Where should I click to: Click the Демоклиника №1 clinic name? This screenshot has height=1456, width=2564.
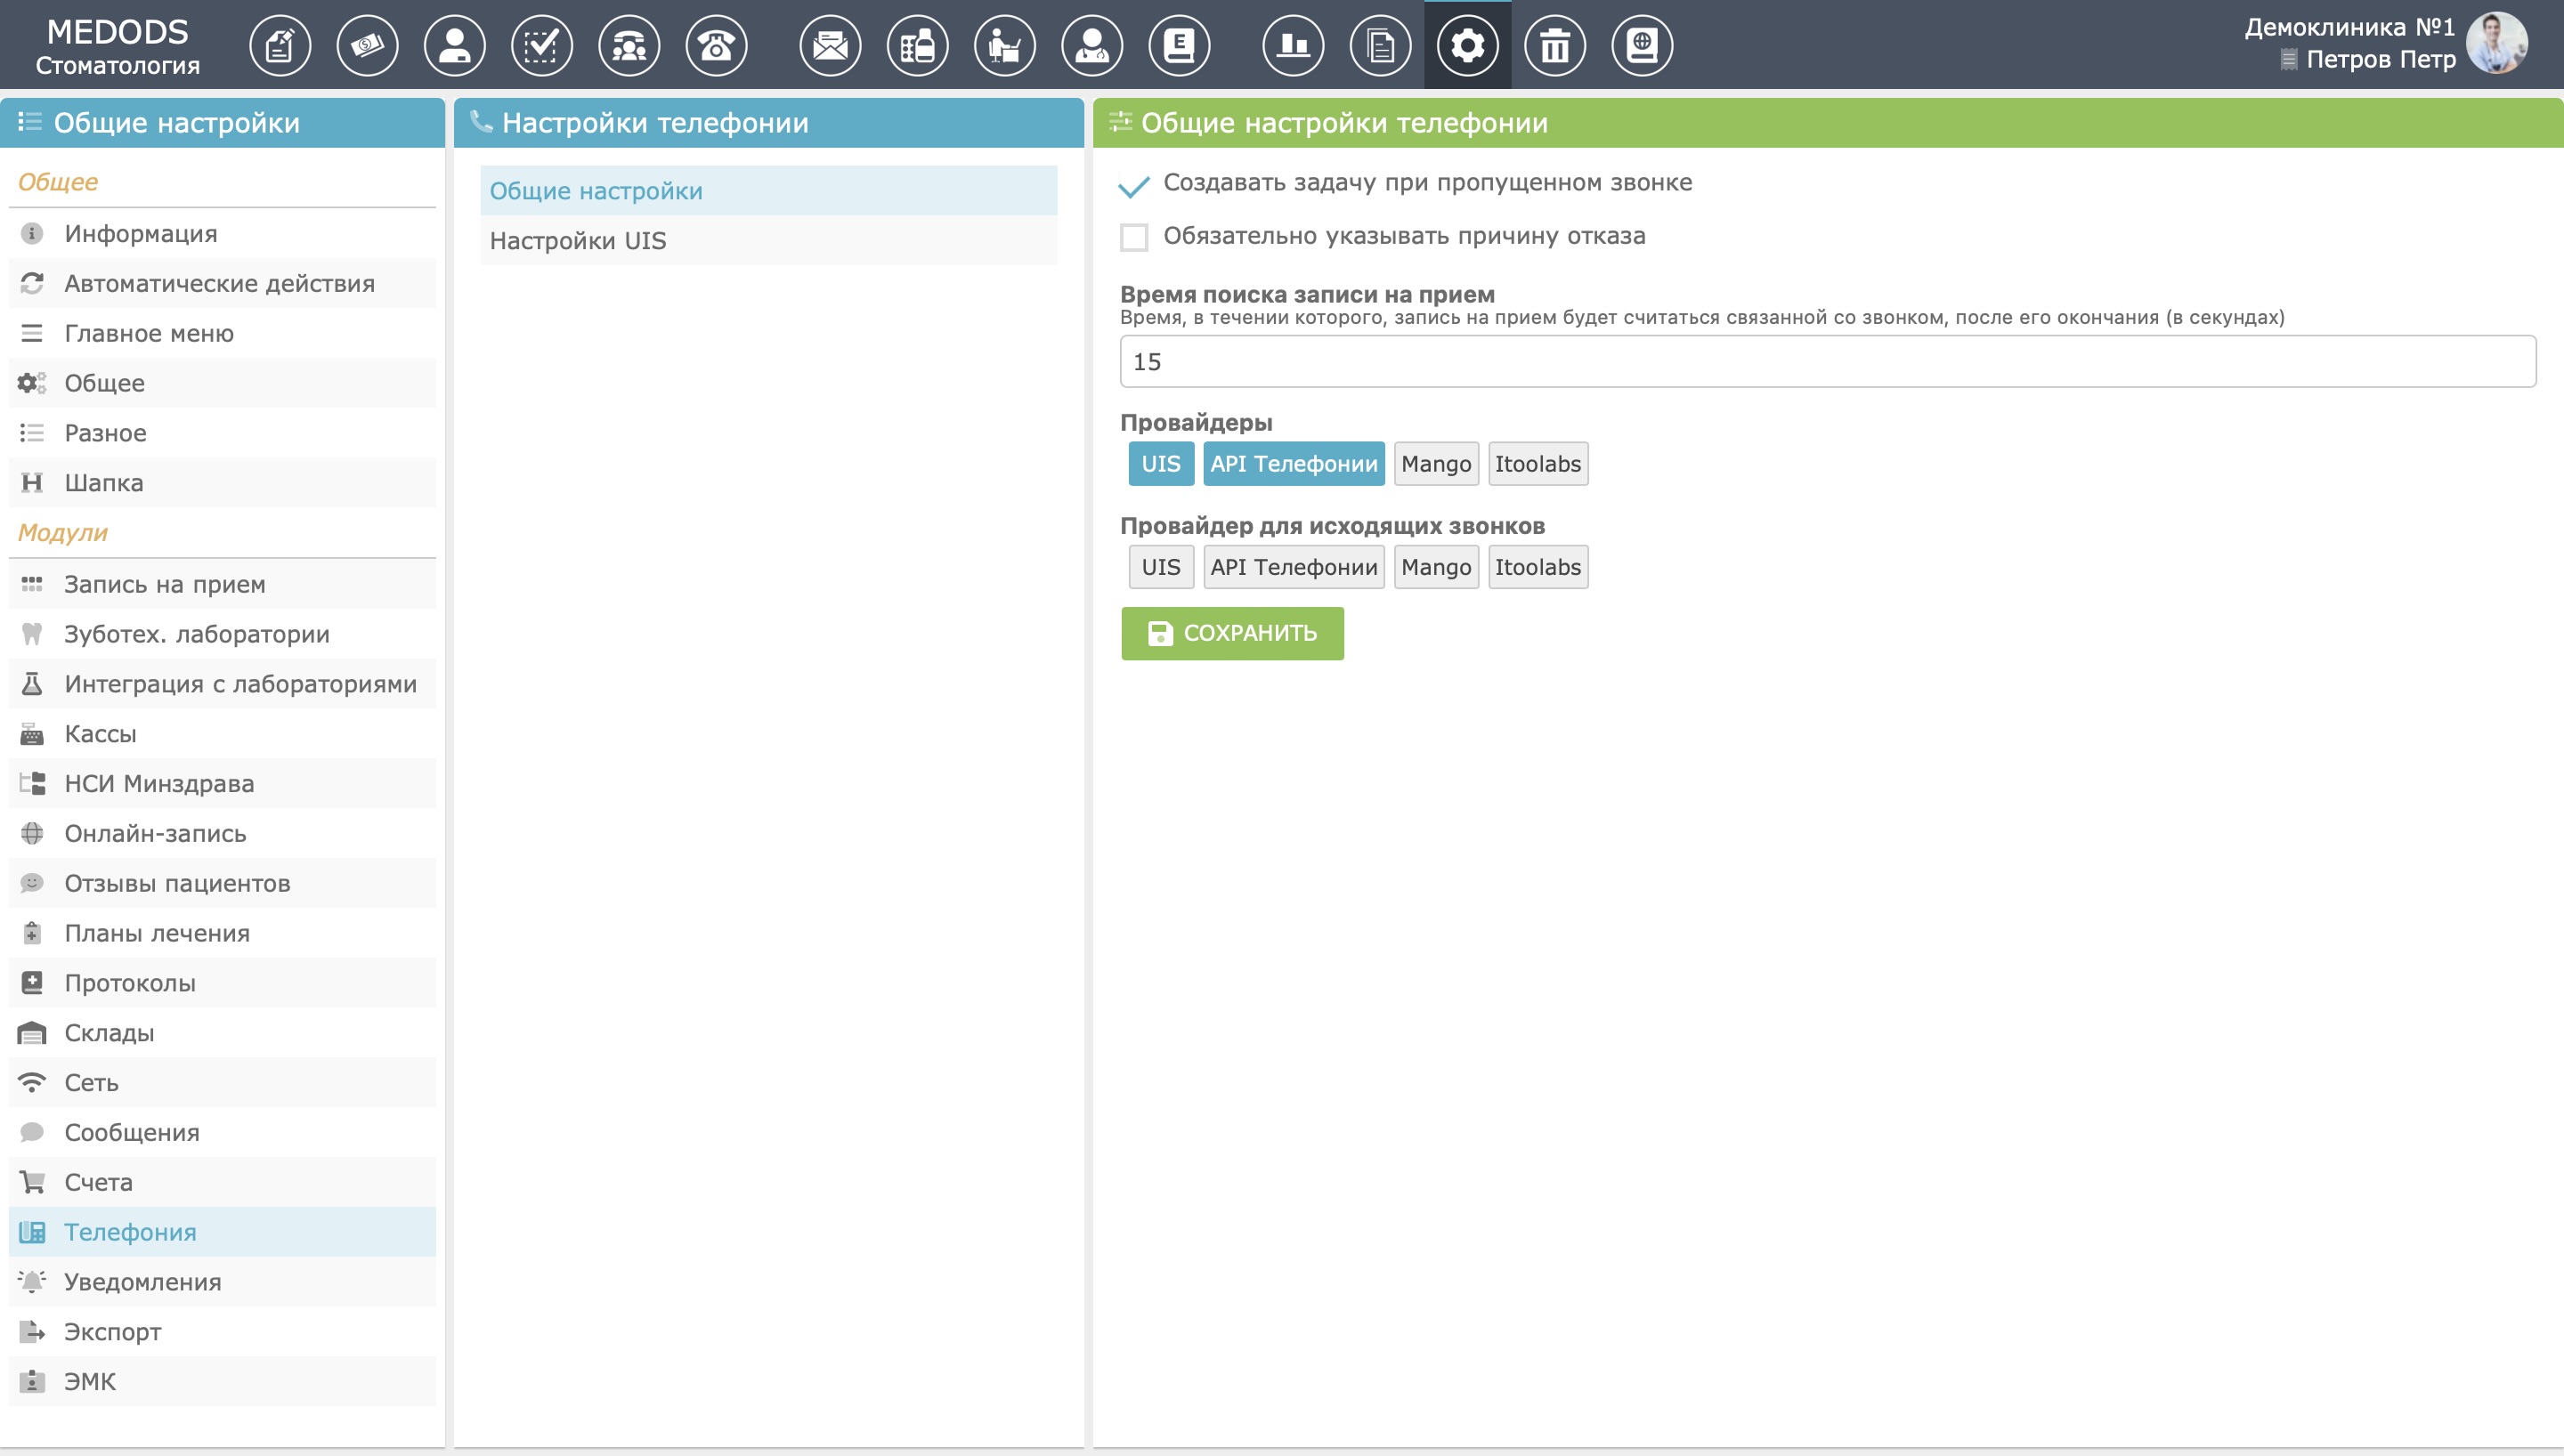(x=2349, y=27)
